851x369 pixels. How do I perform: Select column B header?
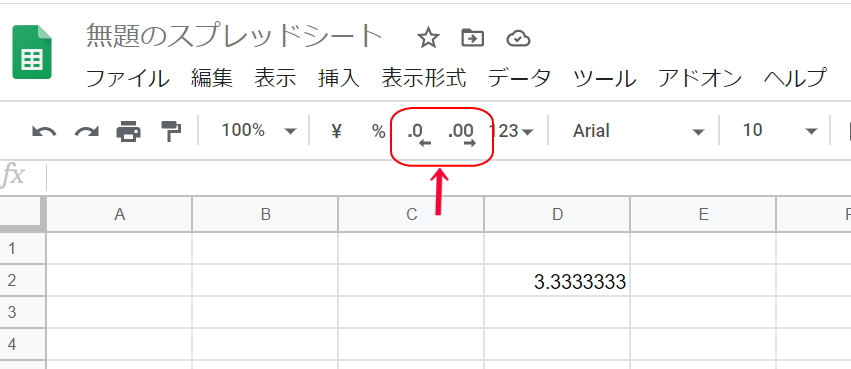tap(265, 214)
